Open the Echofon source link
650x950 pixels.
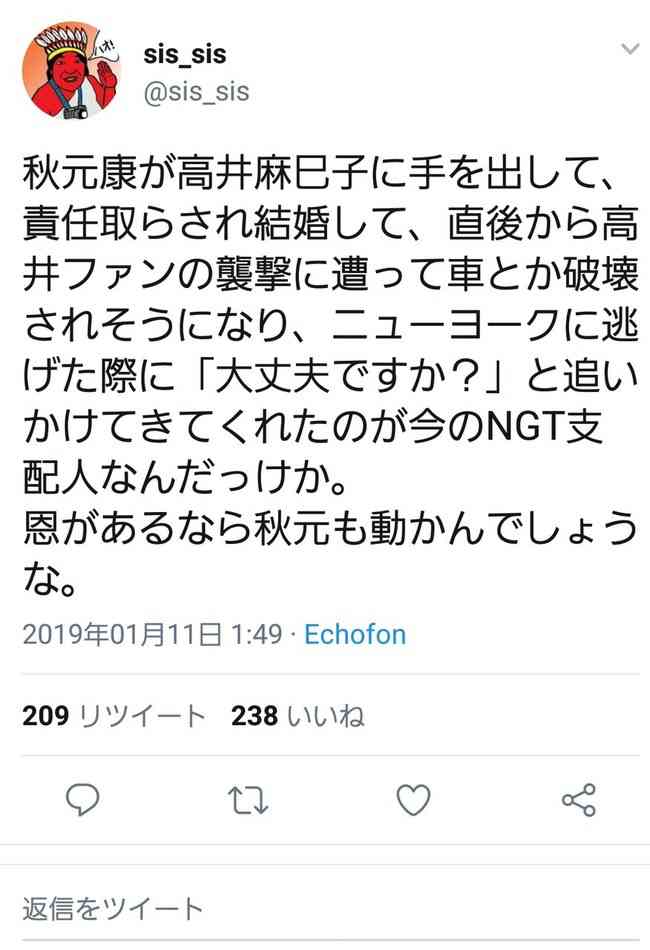tap(355, 634)
